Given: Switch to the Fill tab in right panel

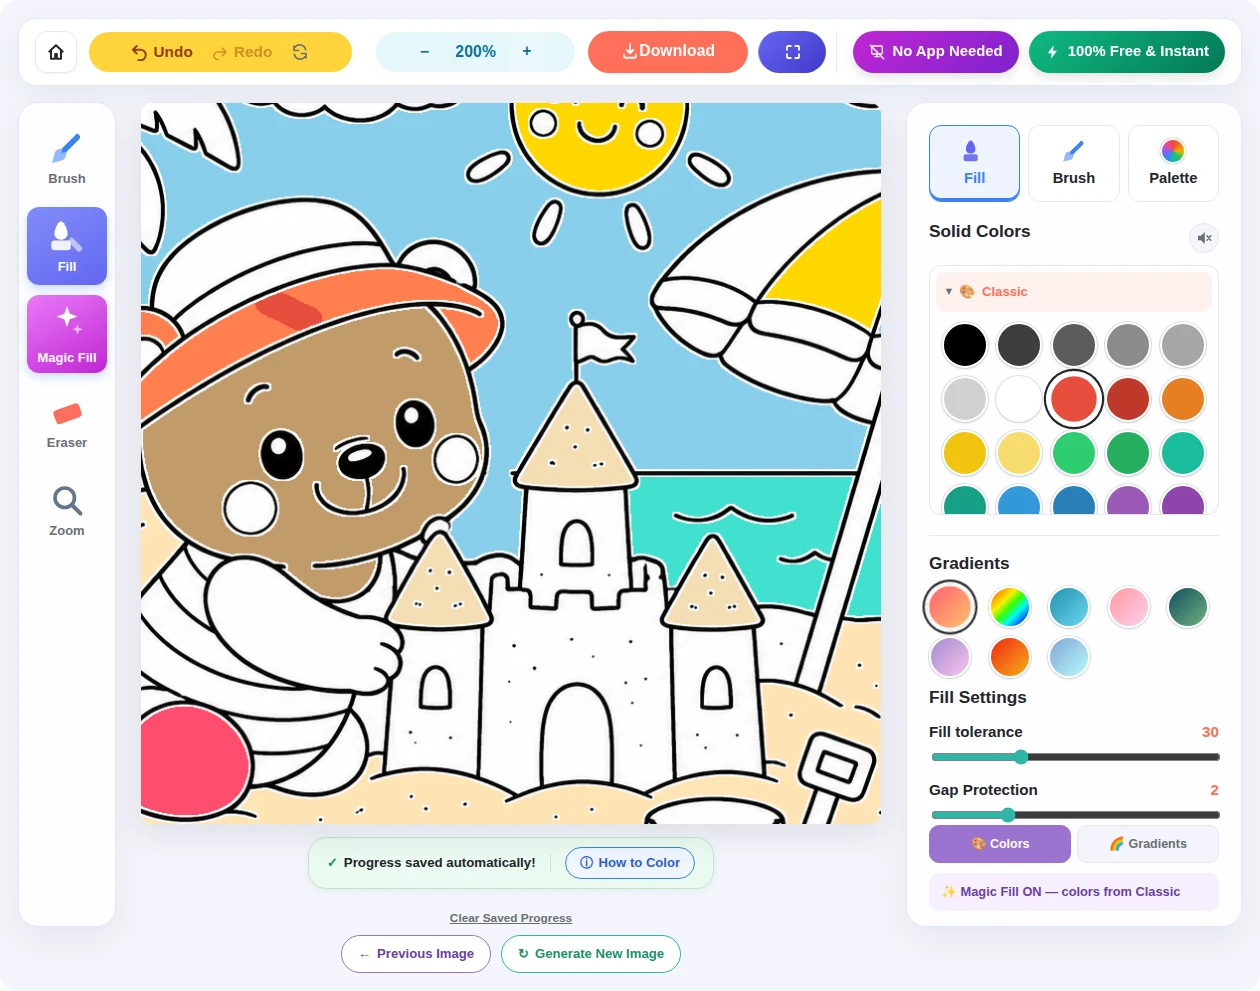Looking at the screenshot, I should pyautogui.click(x=974, y=163).
